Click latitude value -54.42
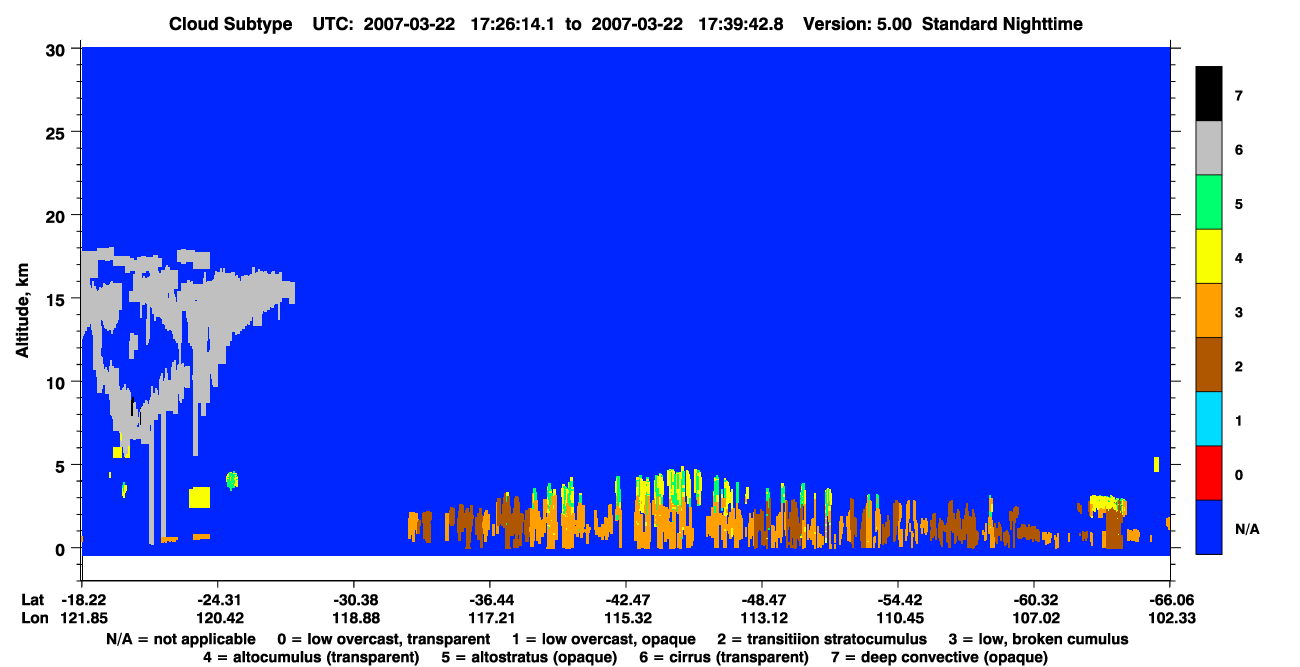Screen dimensions: 1300x667 pyautogui.click(x=898, y=600)
